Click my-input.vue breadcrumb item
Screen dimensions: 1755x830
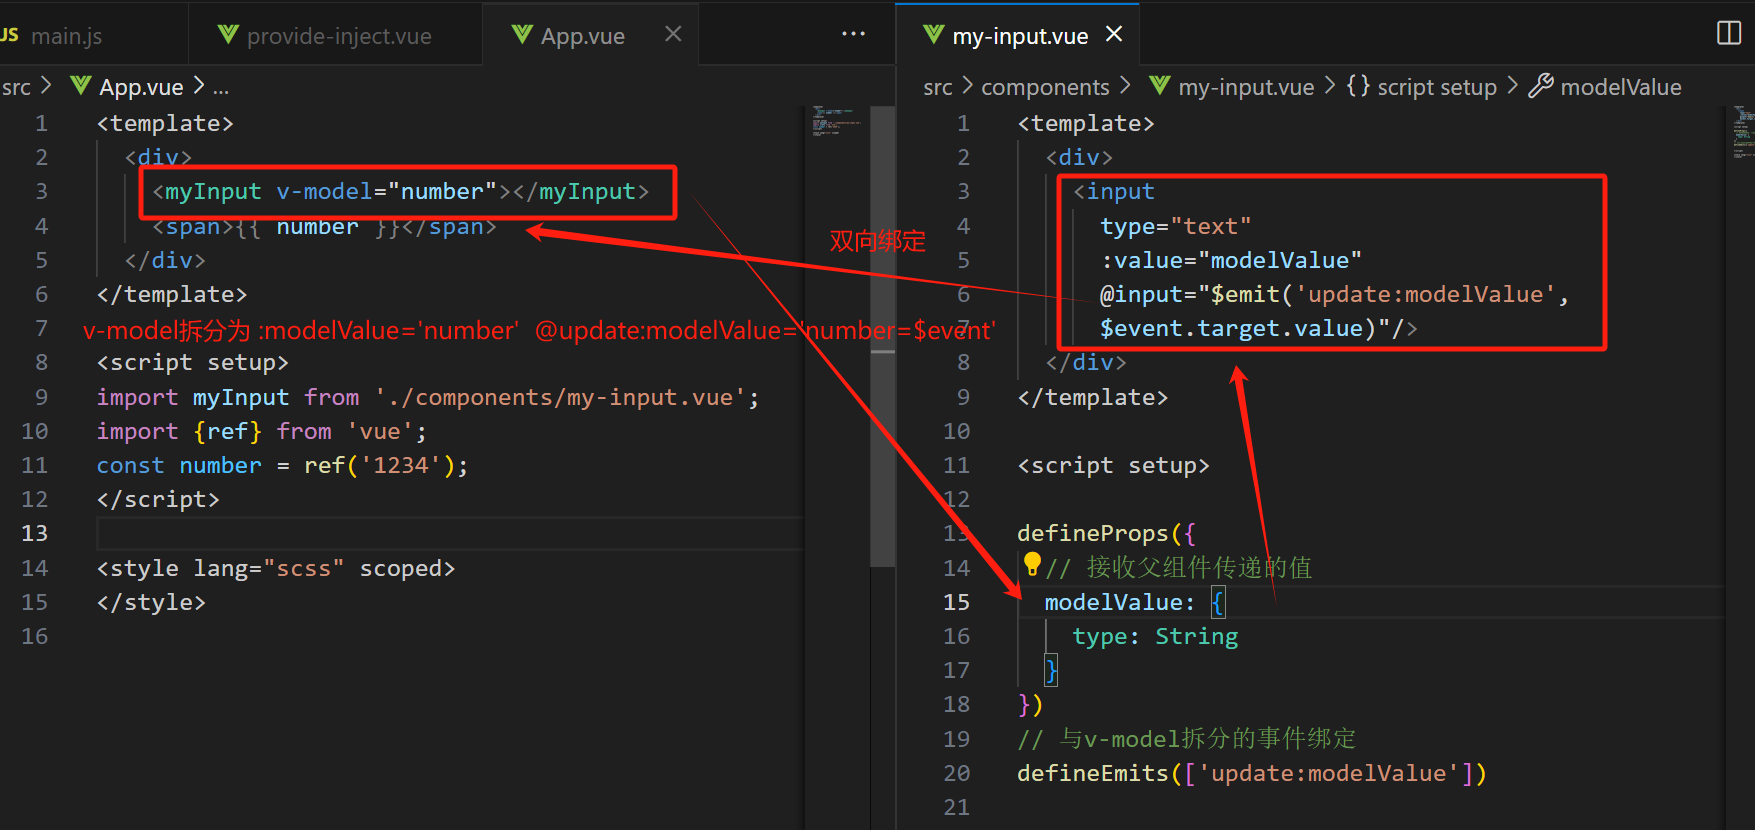click(x=1246, y=87)
